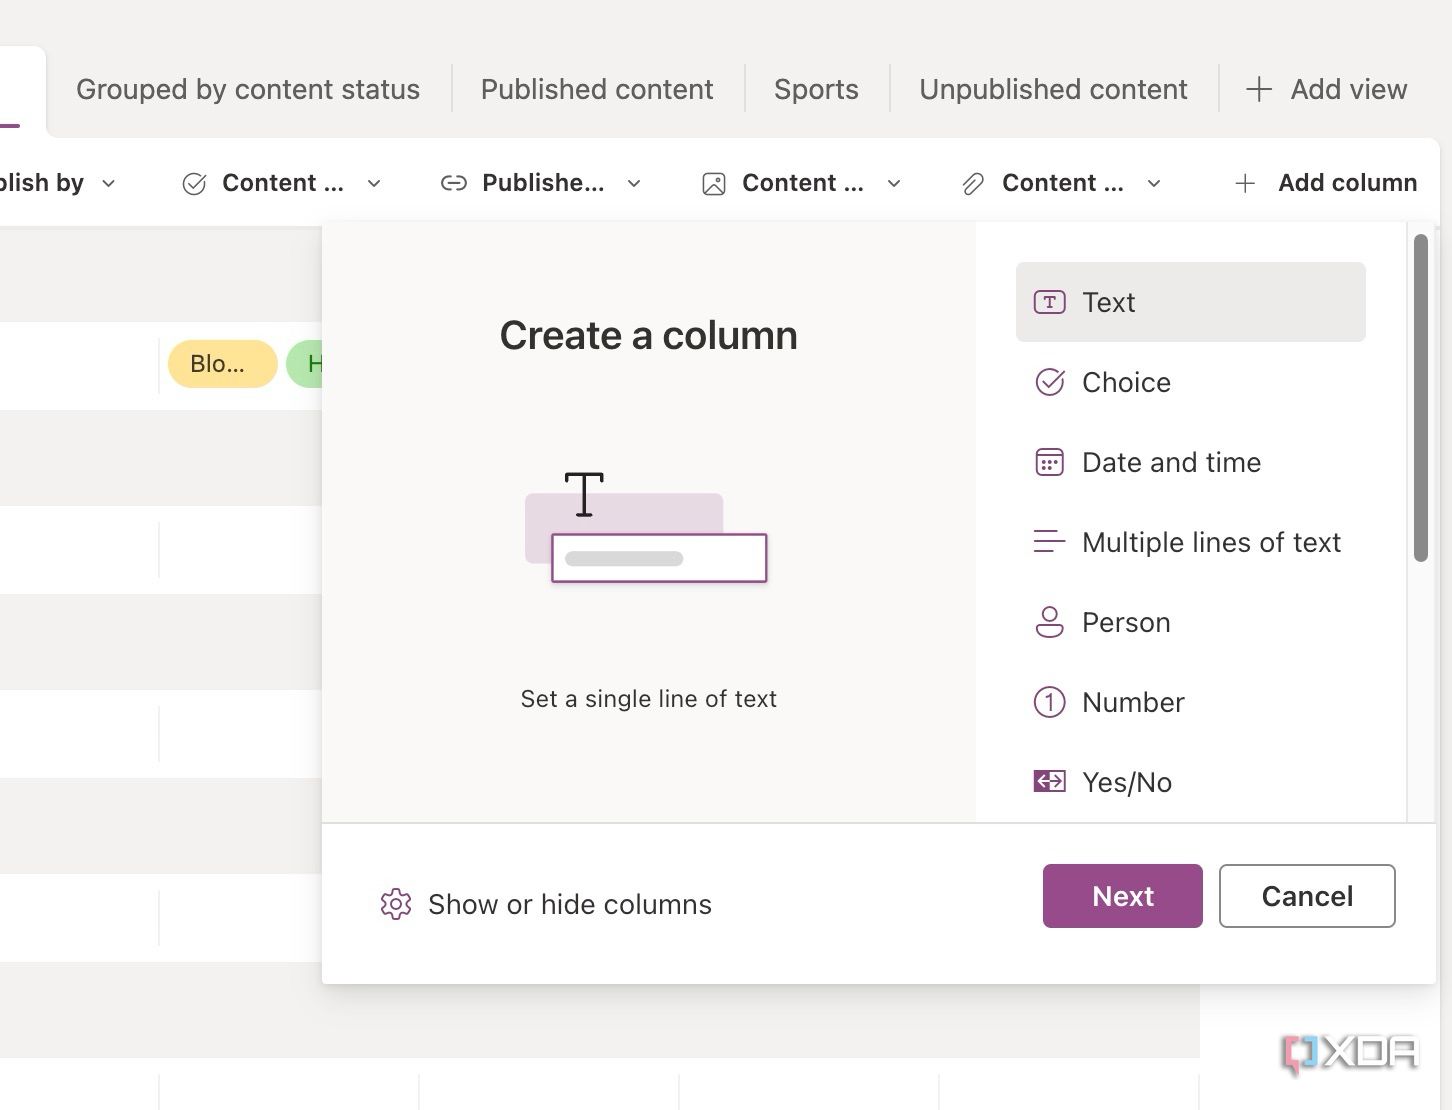Expand the Content status column dropdown
Screen dimensions: 1452x1110
(374, 183)
